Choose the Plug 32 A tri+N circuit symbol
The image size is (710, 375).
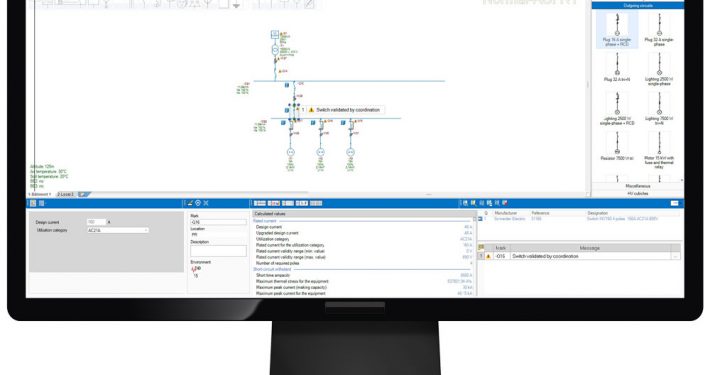(x=617, y=67)
